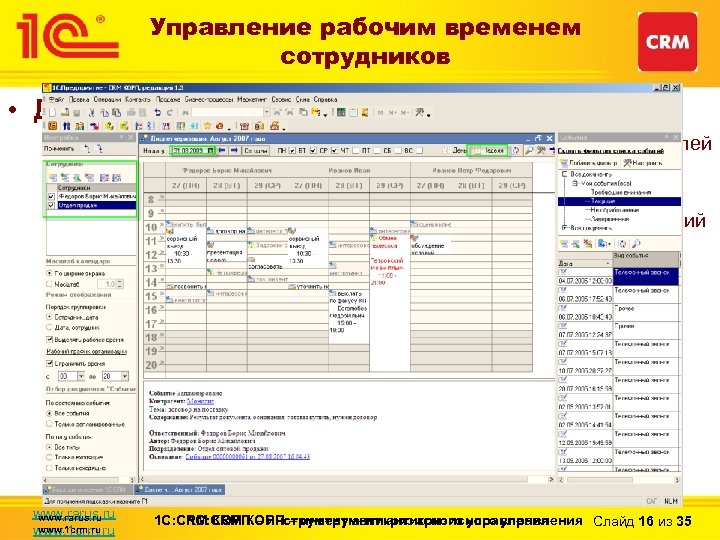Click the settings panel horizontal scrollbar
This screenshot has width=720, height=540.
[90, 479]
